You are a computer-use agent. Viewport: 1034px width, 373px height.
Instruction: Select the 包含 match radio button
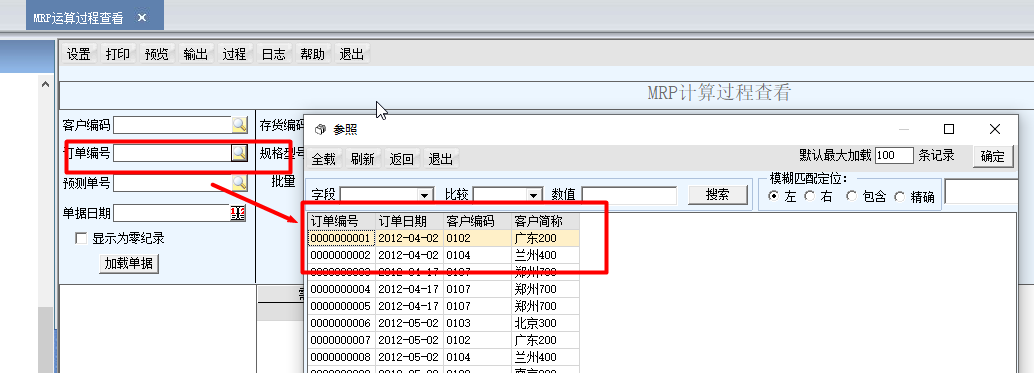pos(851,196)
